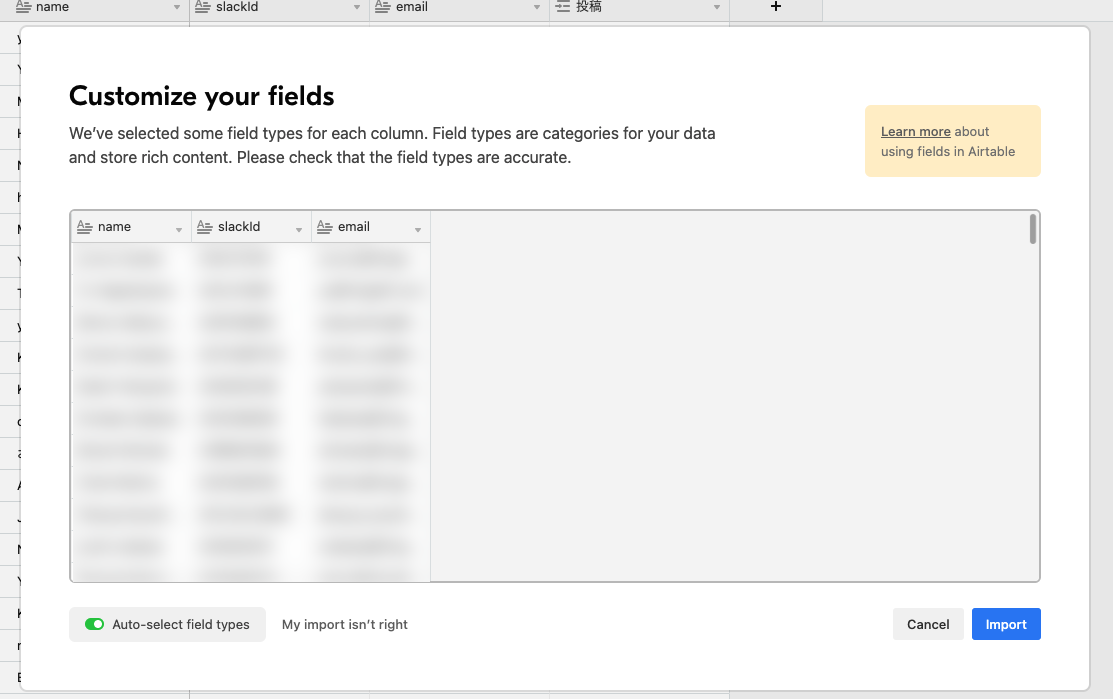Click 投稿 field-type icon in background table
The height and width of the screenshot is (699, 1113).
563,6
